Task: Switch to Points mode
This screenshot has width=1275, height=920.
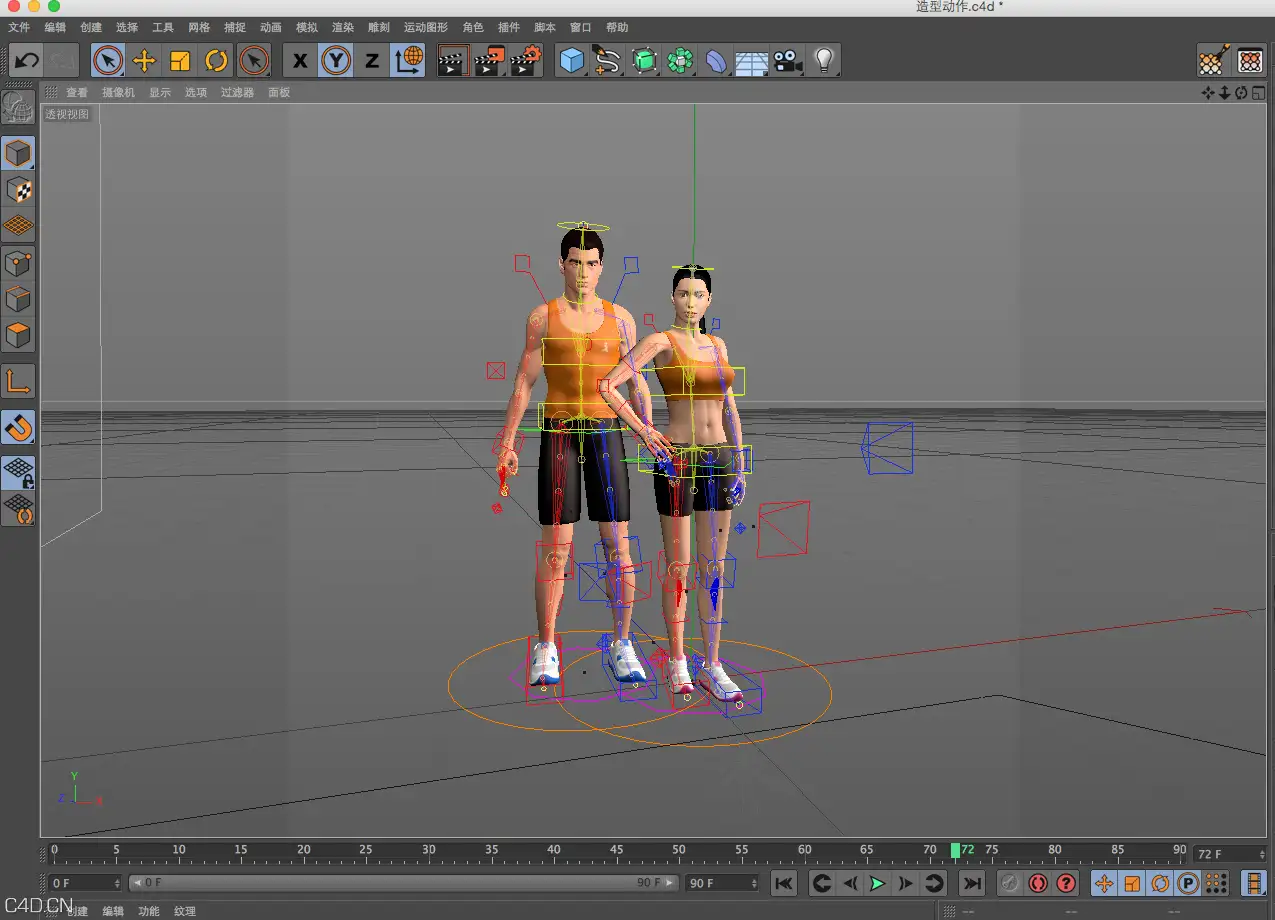Action: coord(18,263)
